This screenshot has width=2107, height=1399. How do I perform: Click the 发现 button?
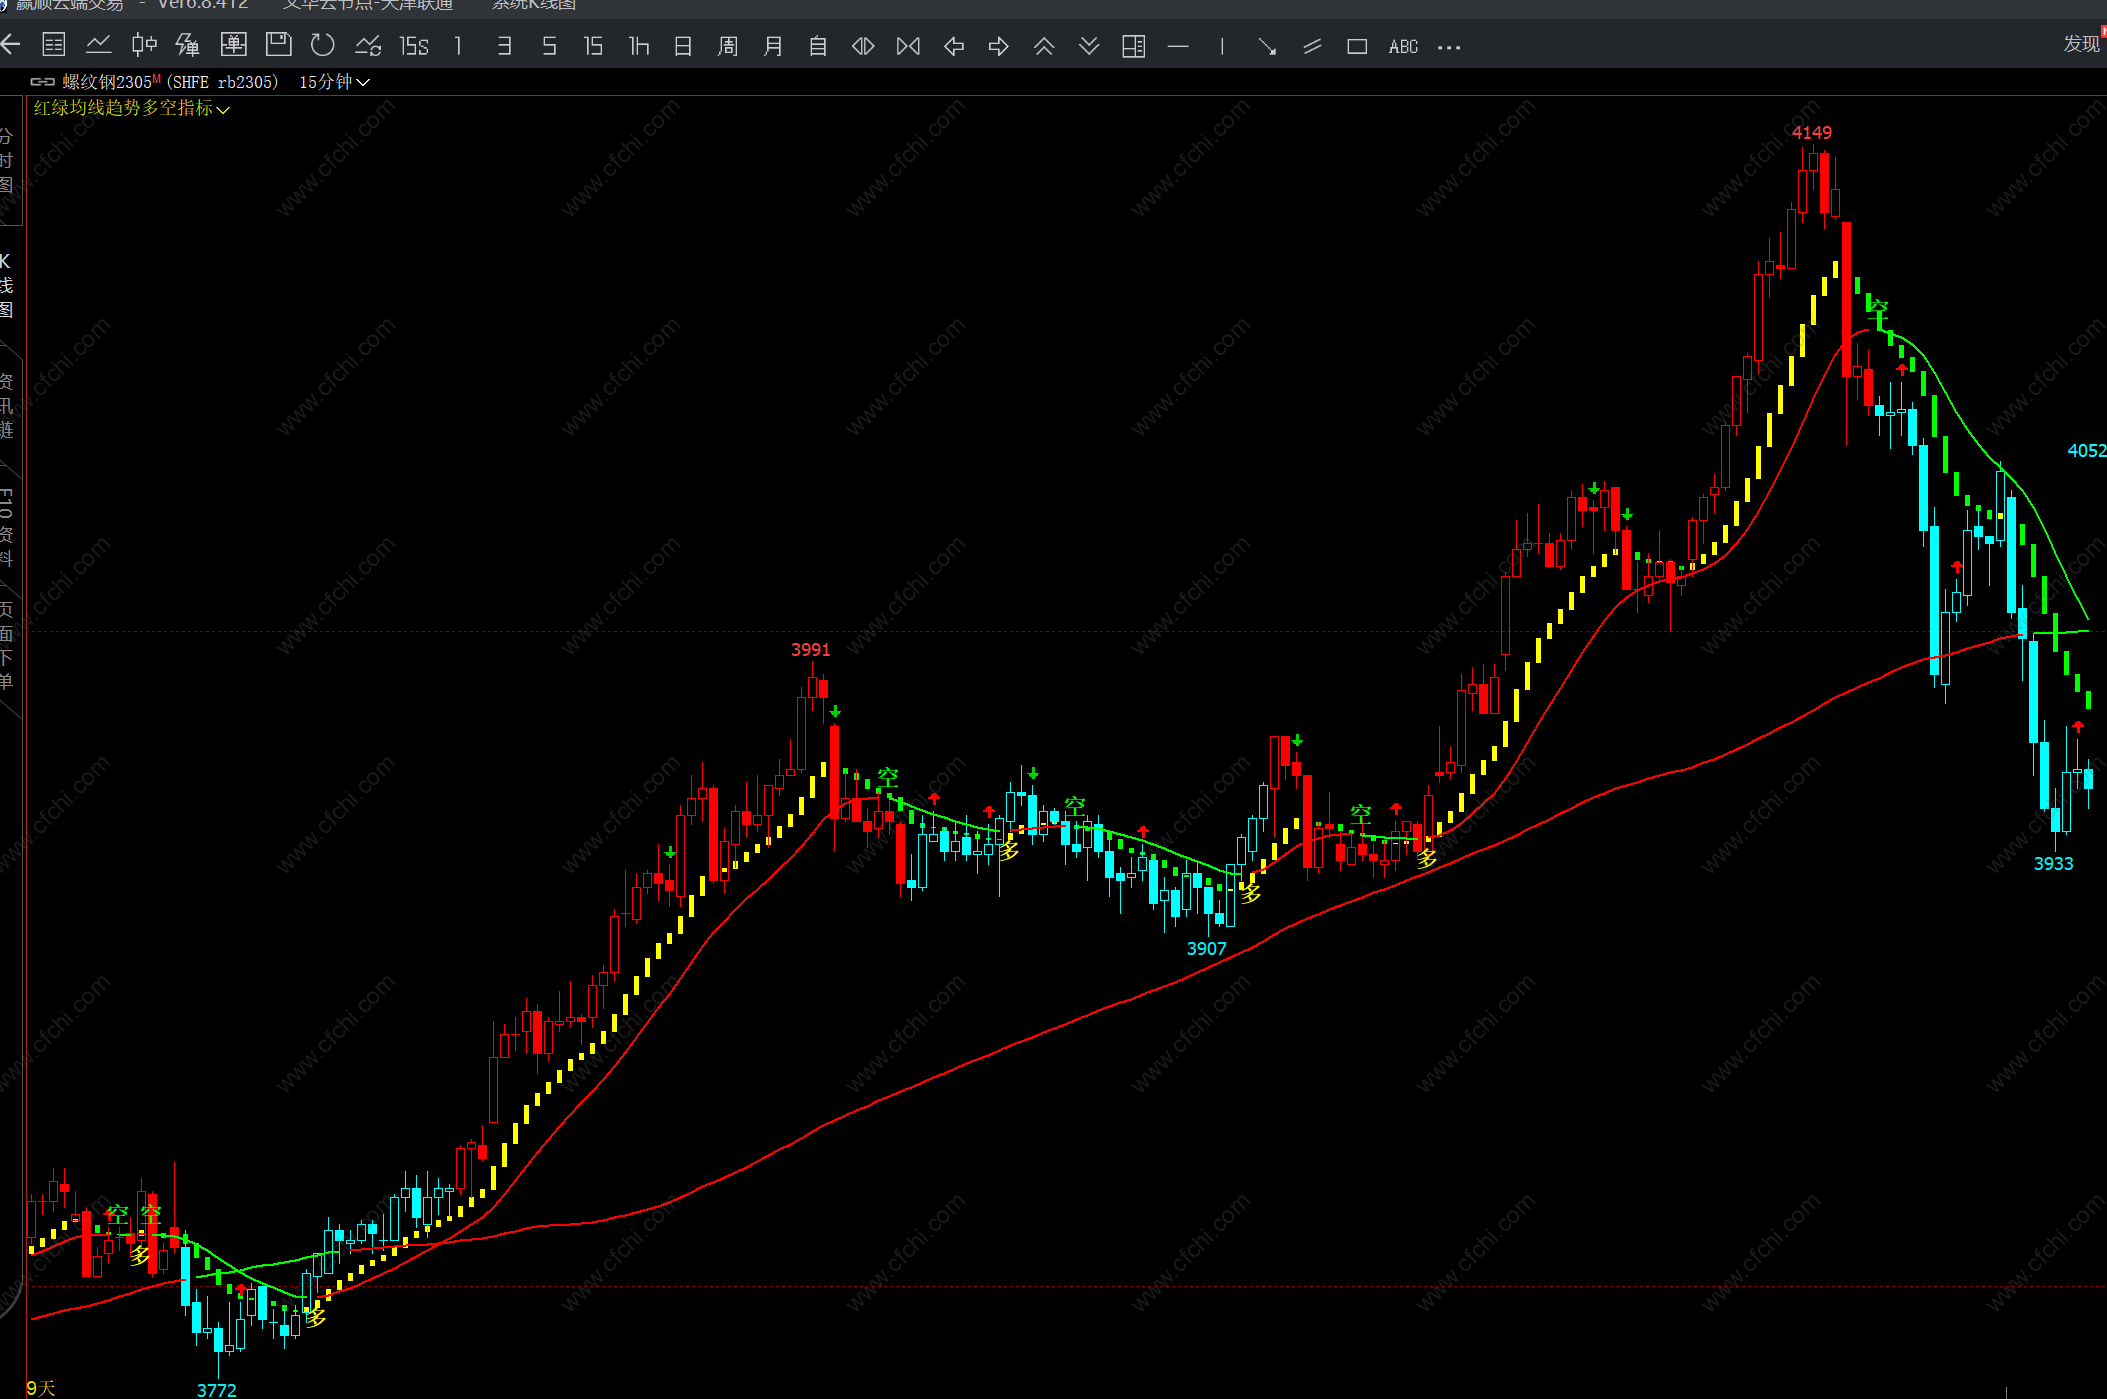pyautogui.click(x=2082, y=44)
